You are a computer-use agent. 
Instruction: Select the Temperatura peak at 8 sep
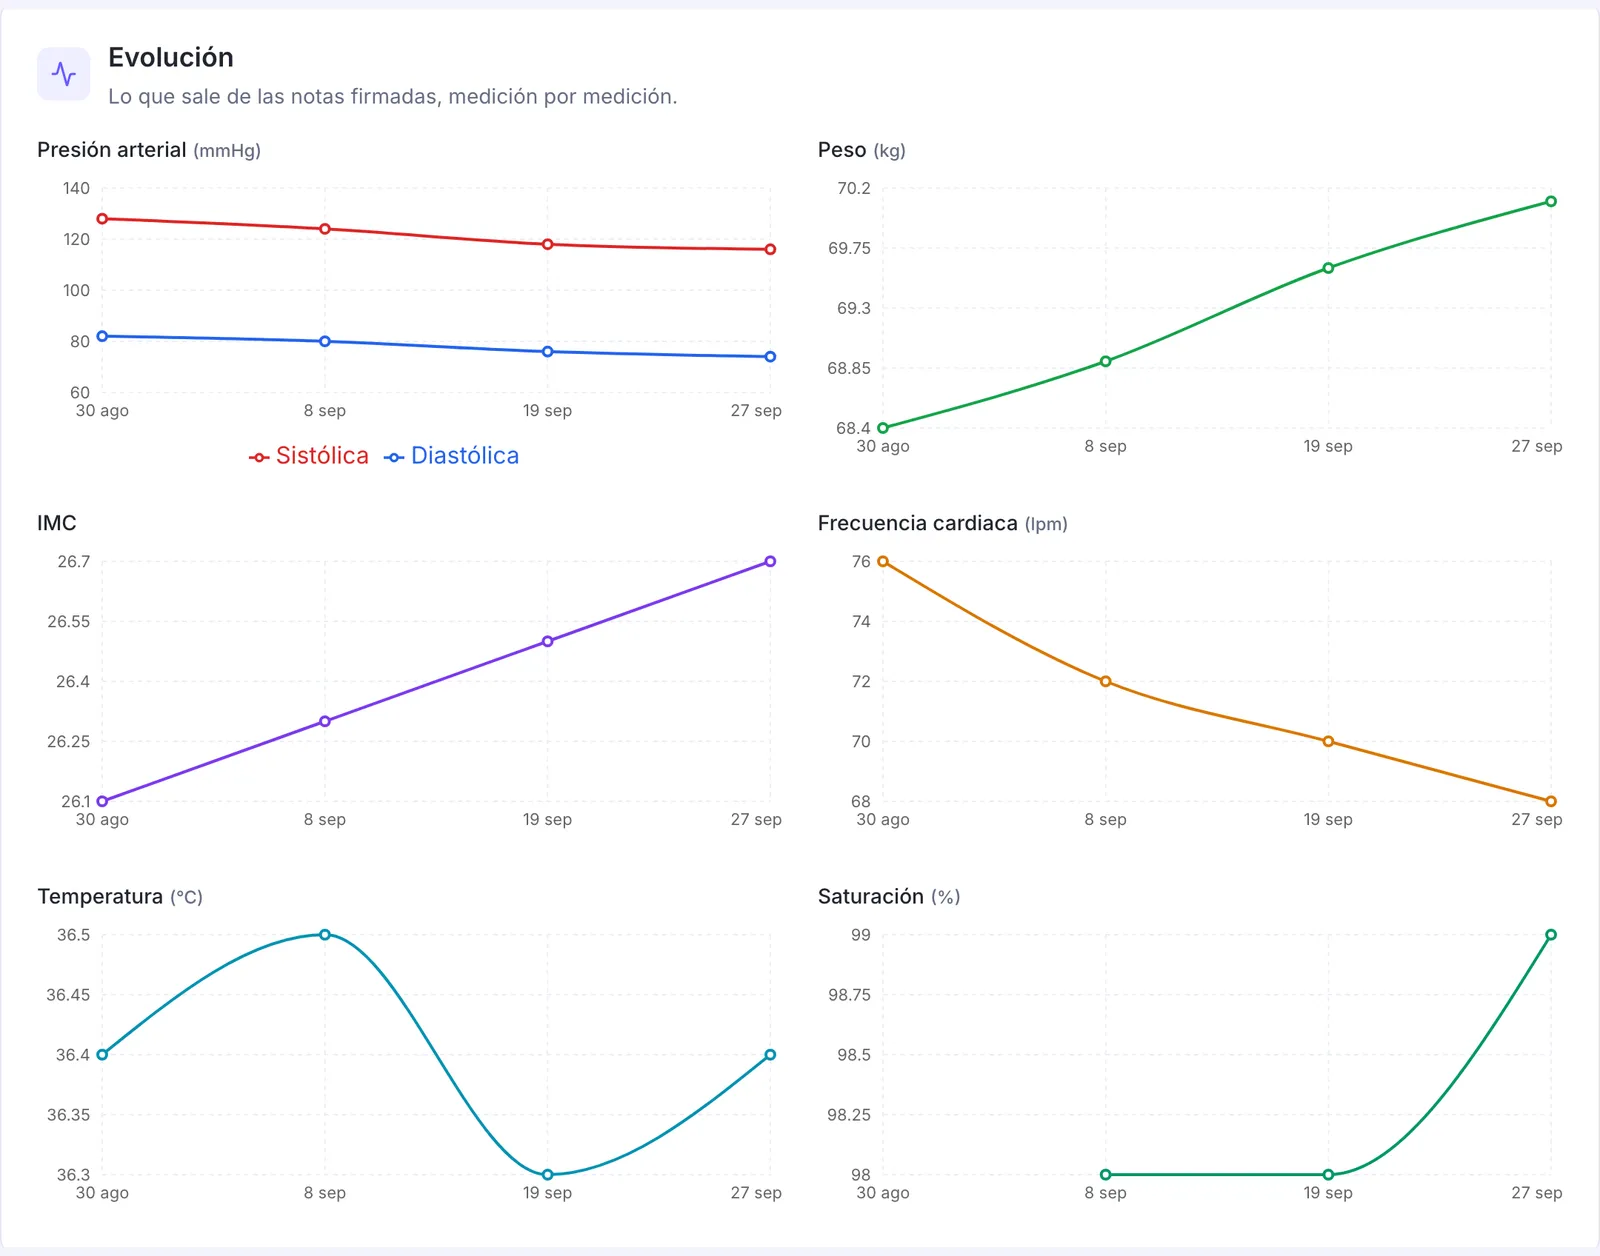[x=325, y=935]
